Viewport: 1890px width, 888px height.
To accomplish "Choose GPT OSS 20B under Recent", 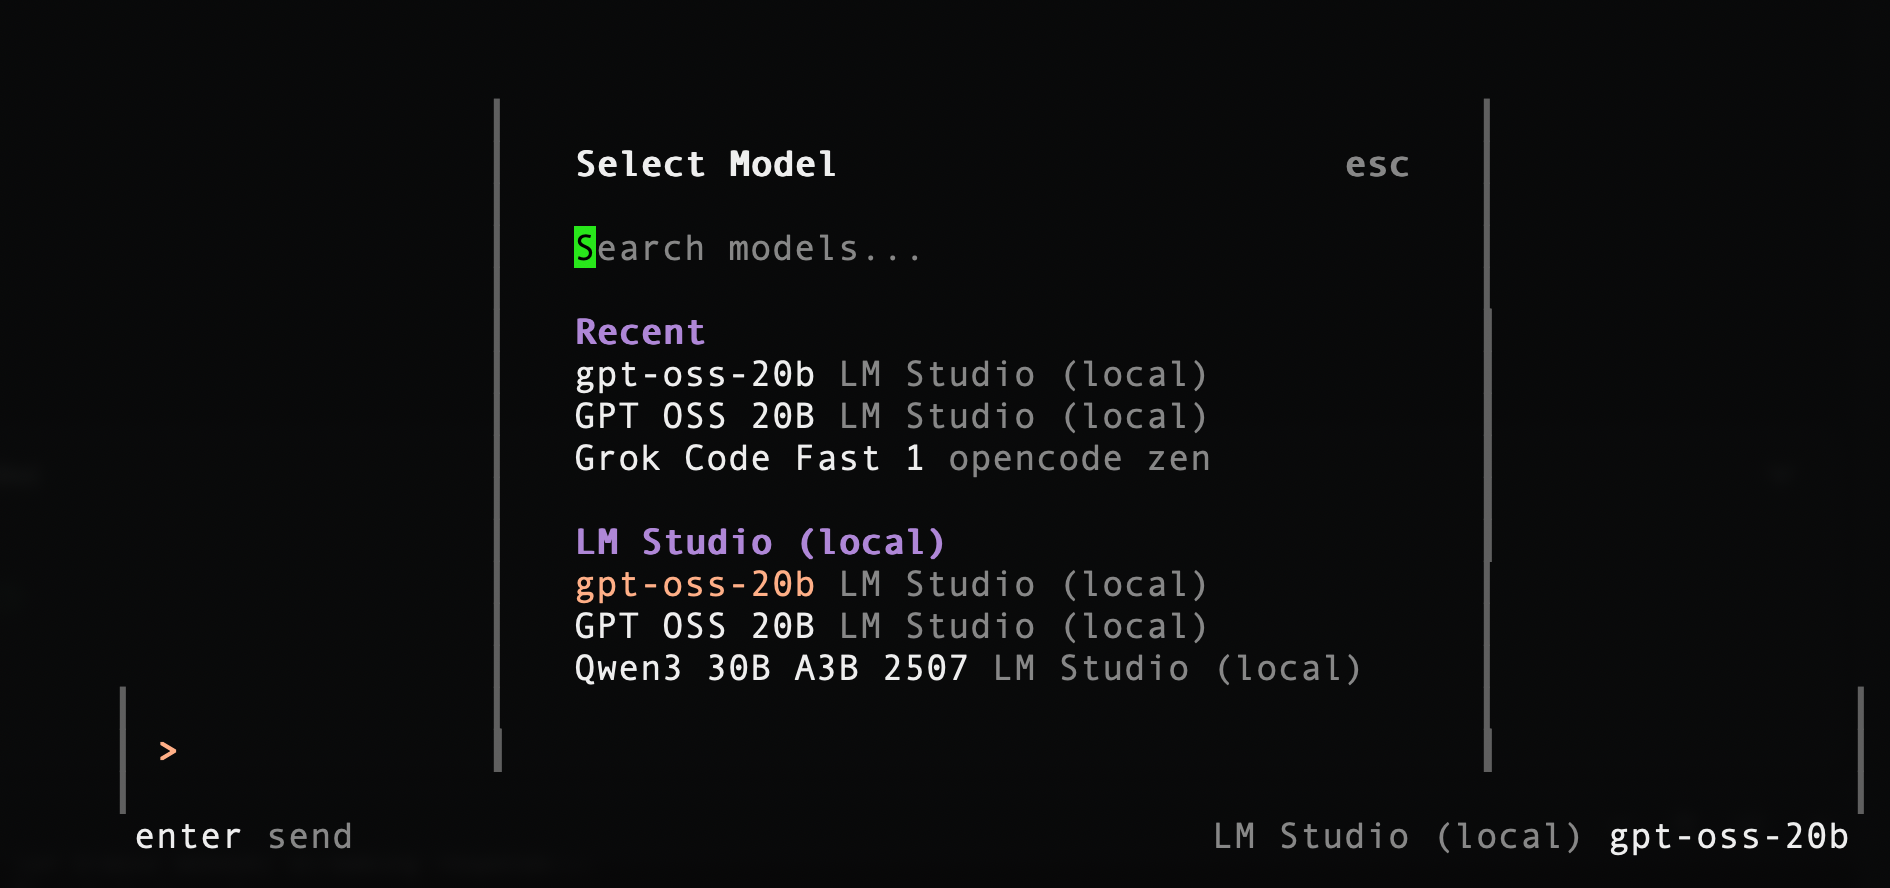I will click(x=694, y=417).
